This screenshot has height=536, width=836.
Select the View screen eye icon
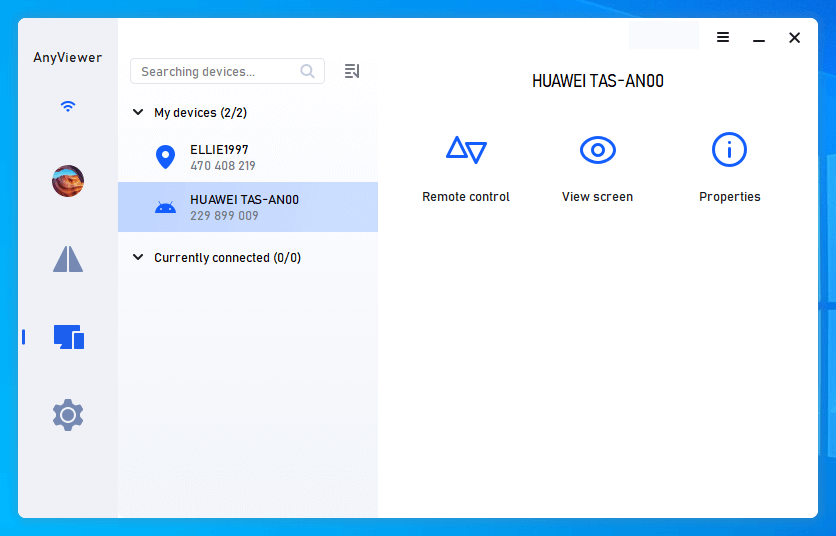598,150
